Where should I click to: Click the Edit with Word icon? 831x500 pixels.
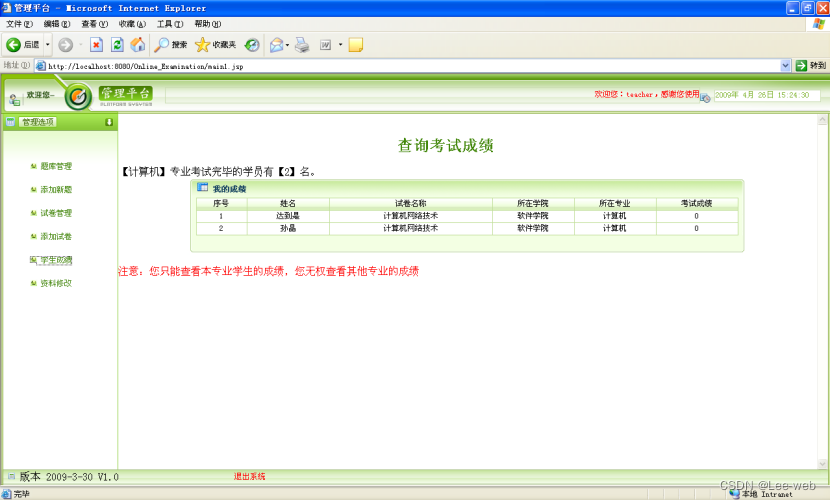pyautogui.click(x=325, y=45)
